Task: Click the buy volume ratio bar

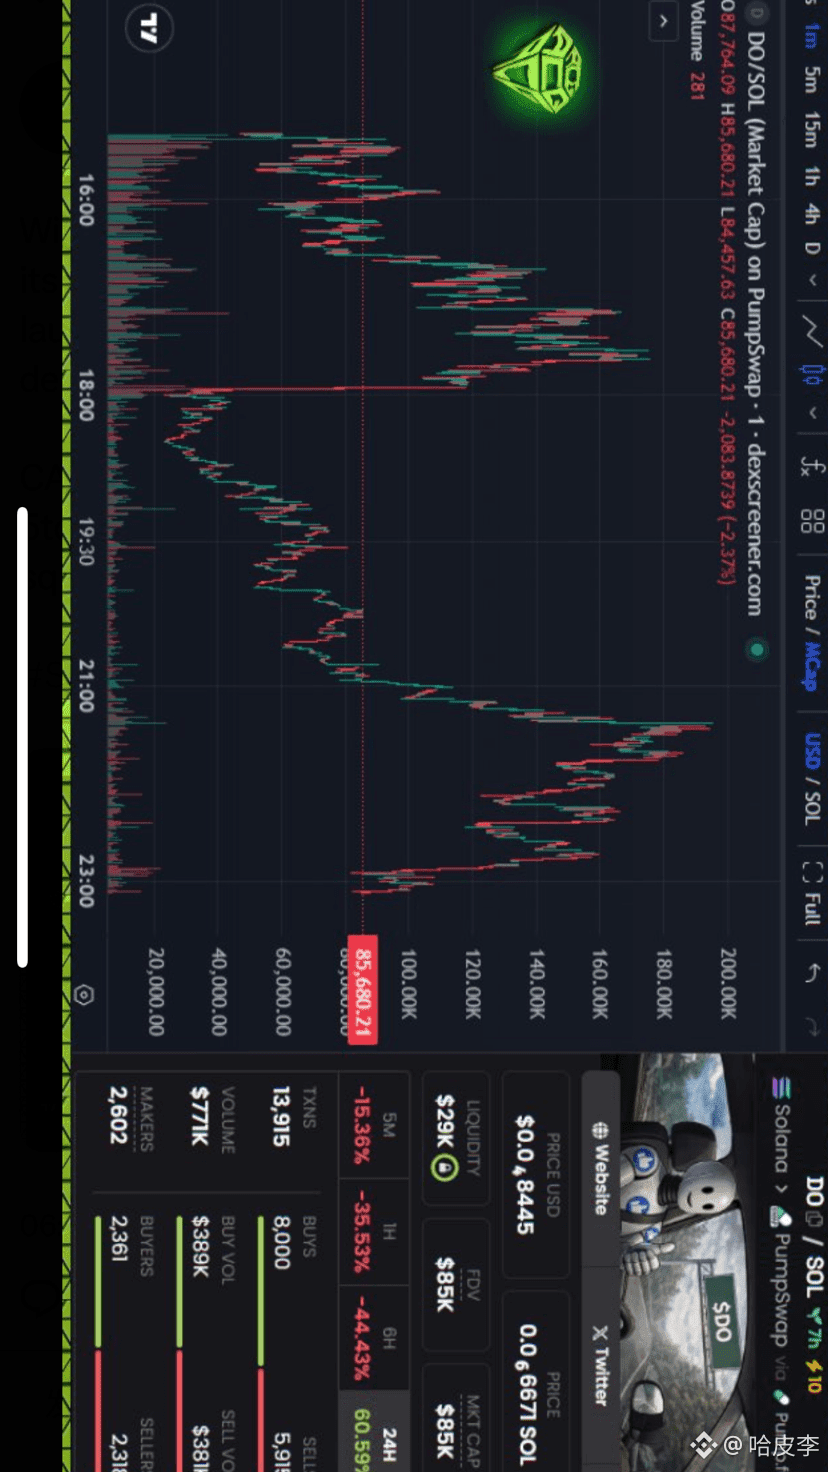Action: click(x=179, y=1343)
